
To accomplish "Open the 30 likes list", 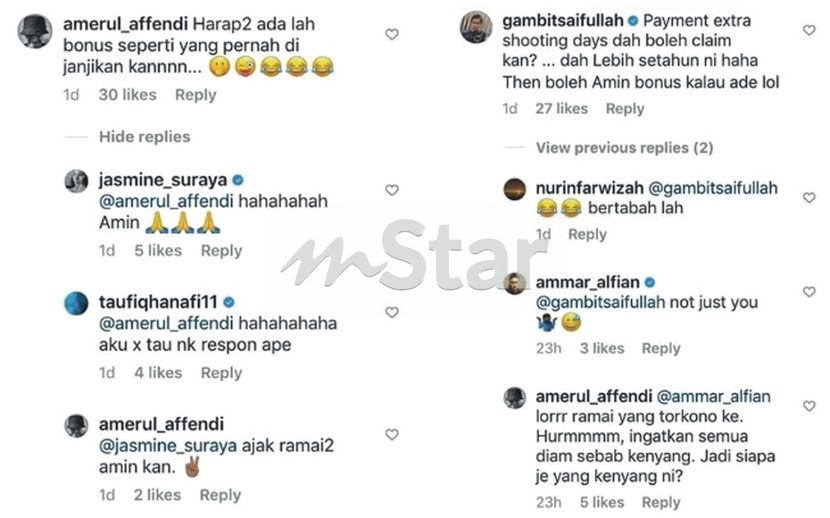I will coord(128,95).
